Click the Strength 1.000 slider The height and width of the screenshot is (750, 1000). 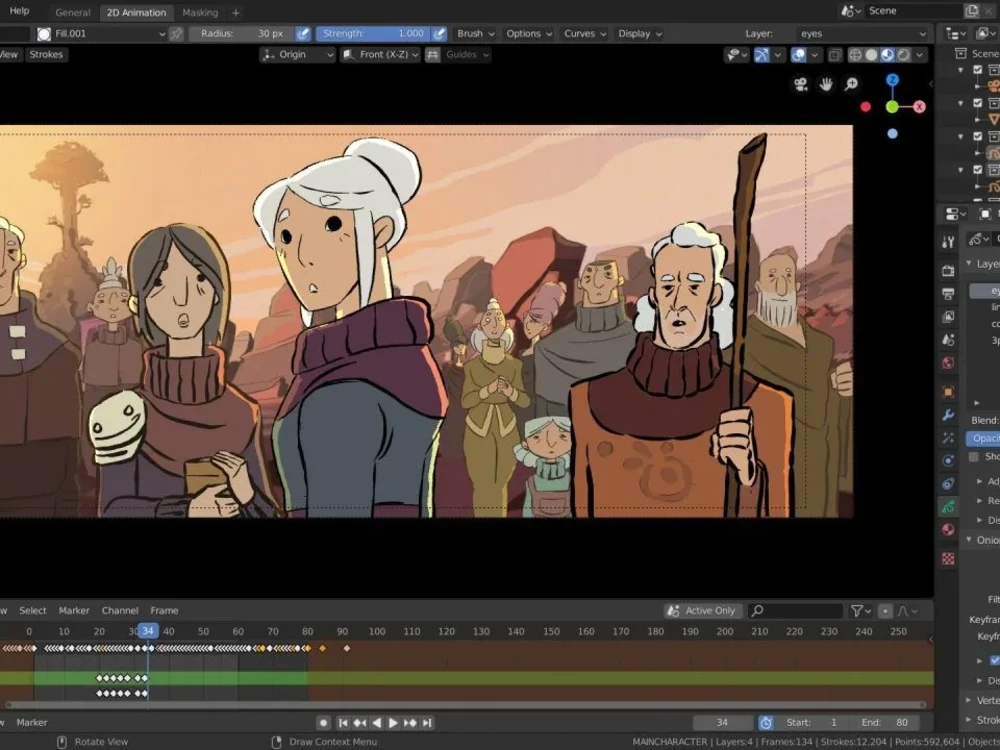point(373,34)
